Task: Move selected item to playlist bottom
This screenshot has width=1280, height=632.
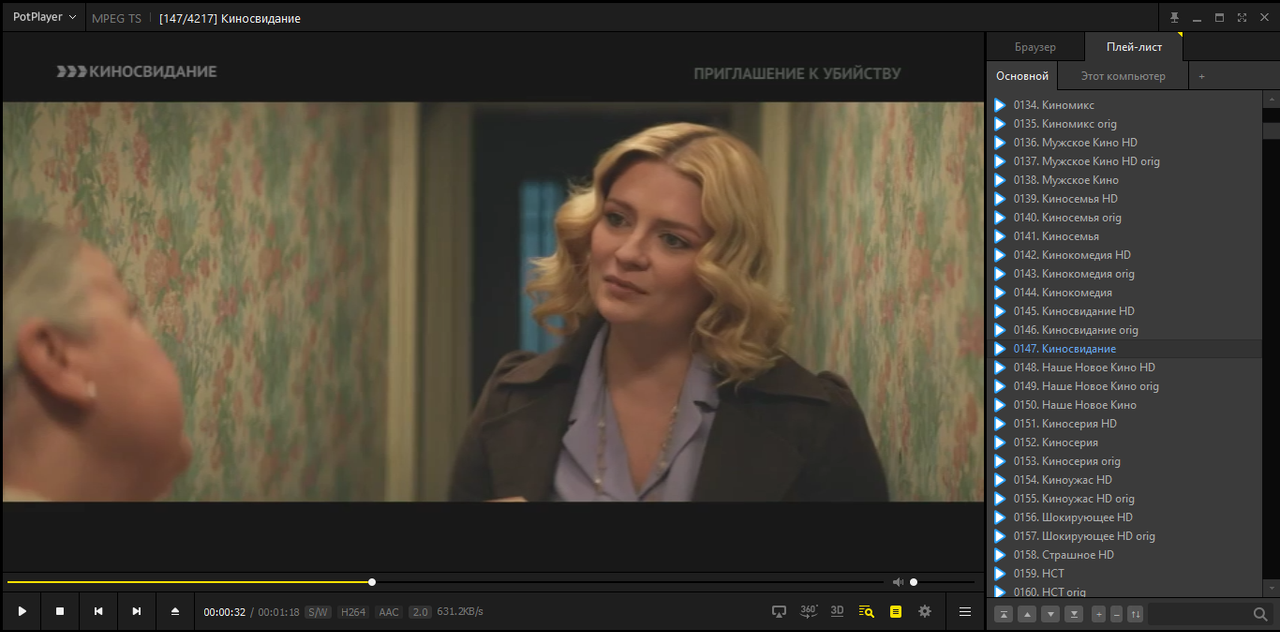Action: [1074, 614]
